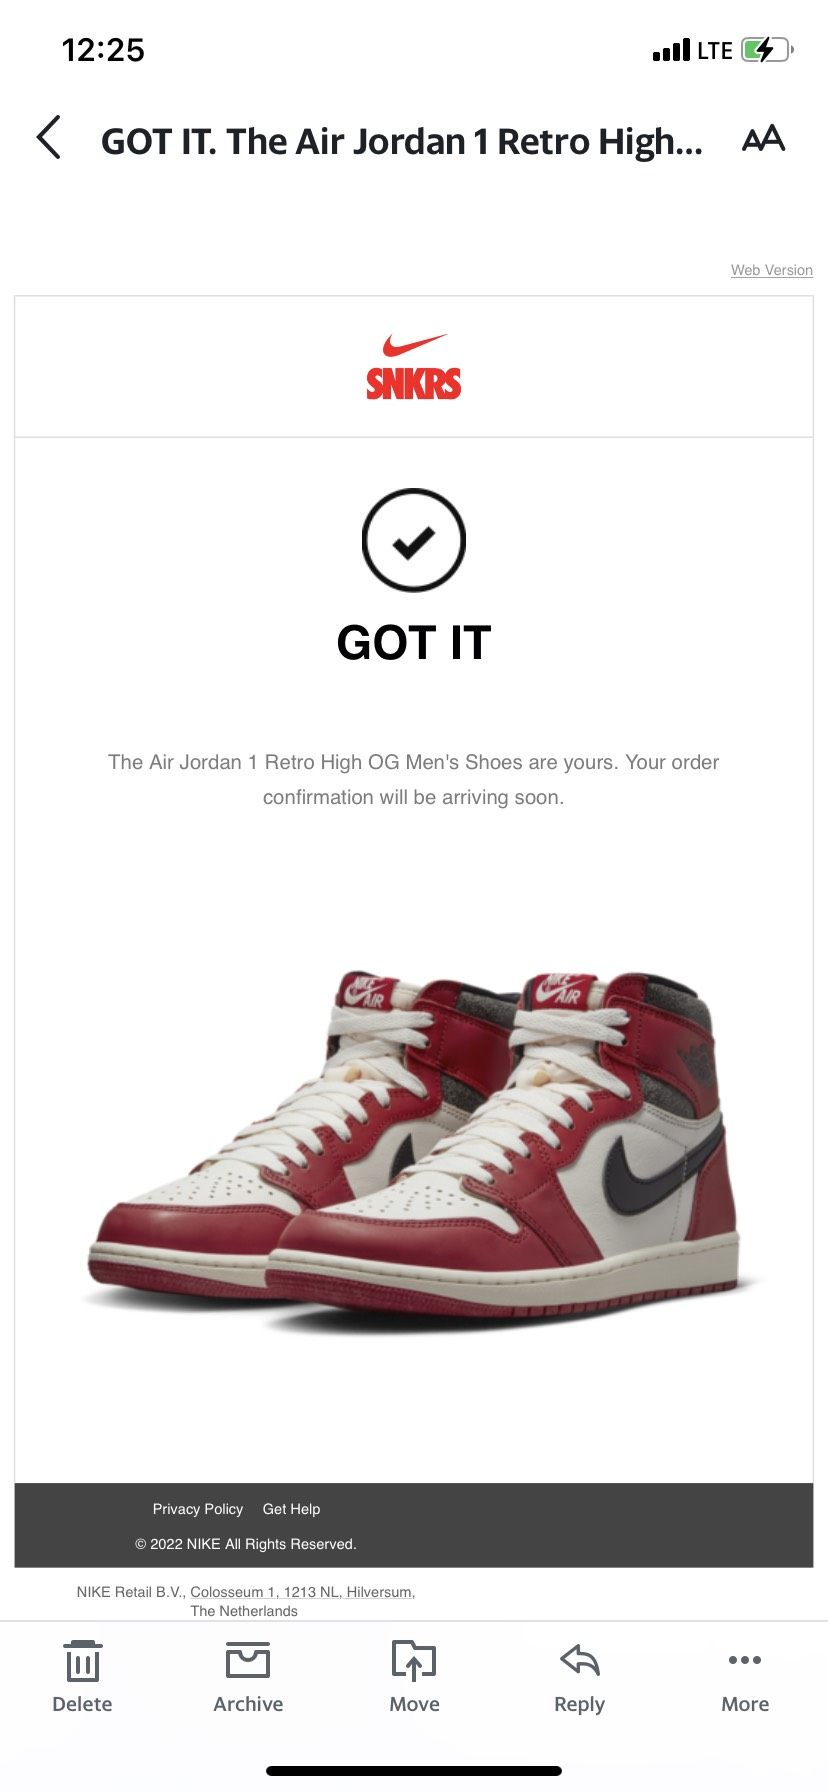Tap the home indicator bar
This screenshot has width=828, height=1792.
click(414, 1771)
